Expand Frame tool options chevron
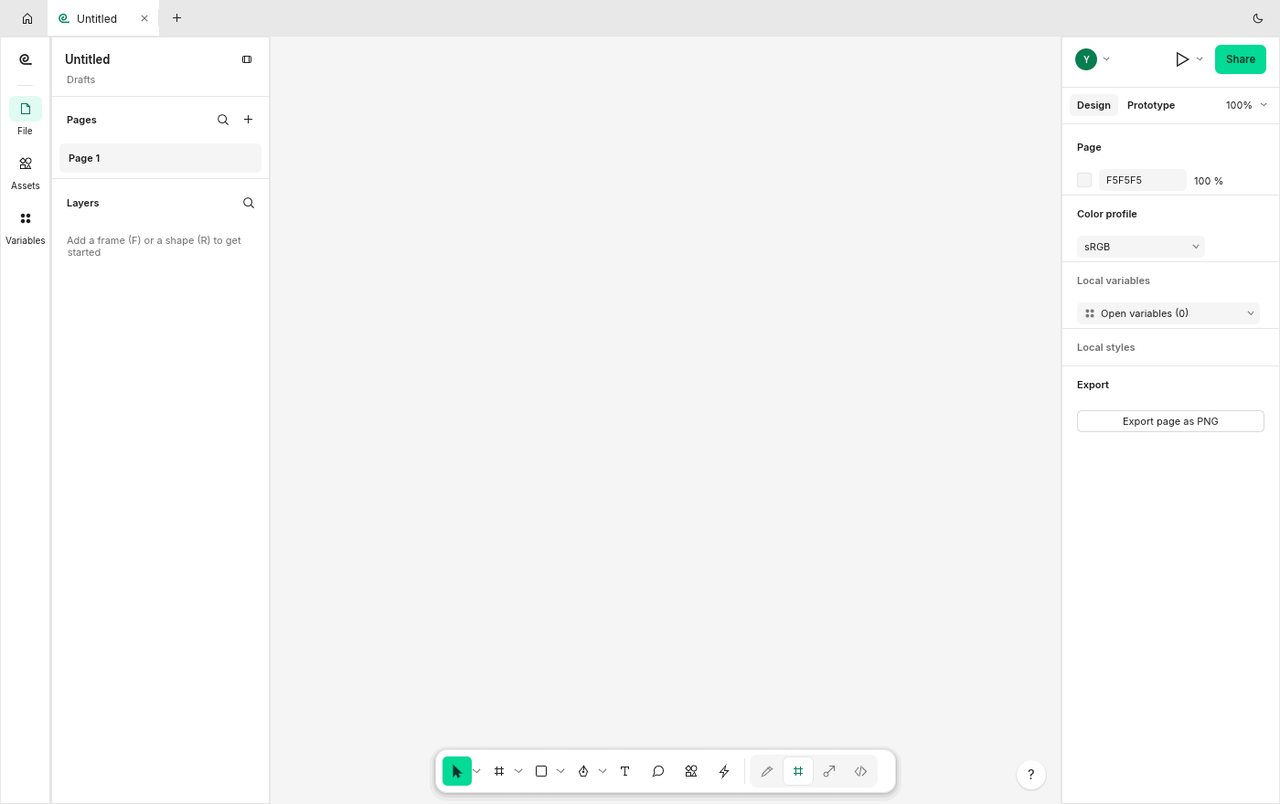The image size is (1280, 804). 518,771
